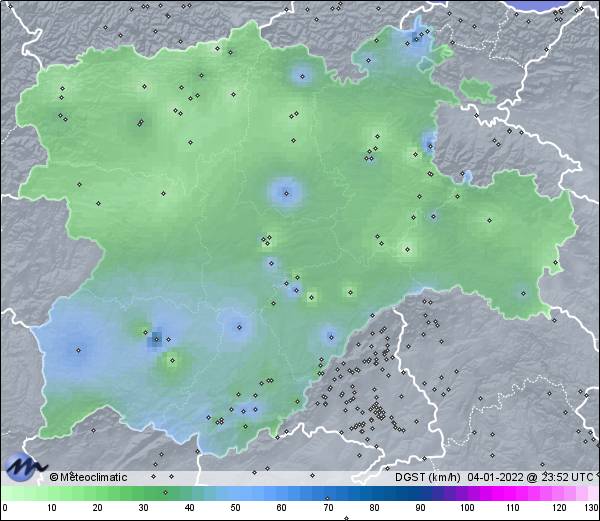Click the scale label 30
Image resolution: width=600 pixels, height=521 pixels.
[143, 508]
